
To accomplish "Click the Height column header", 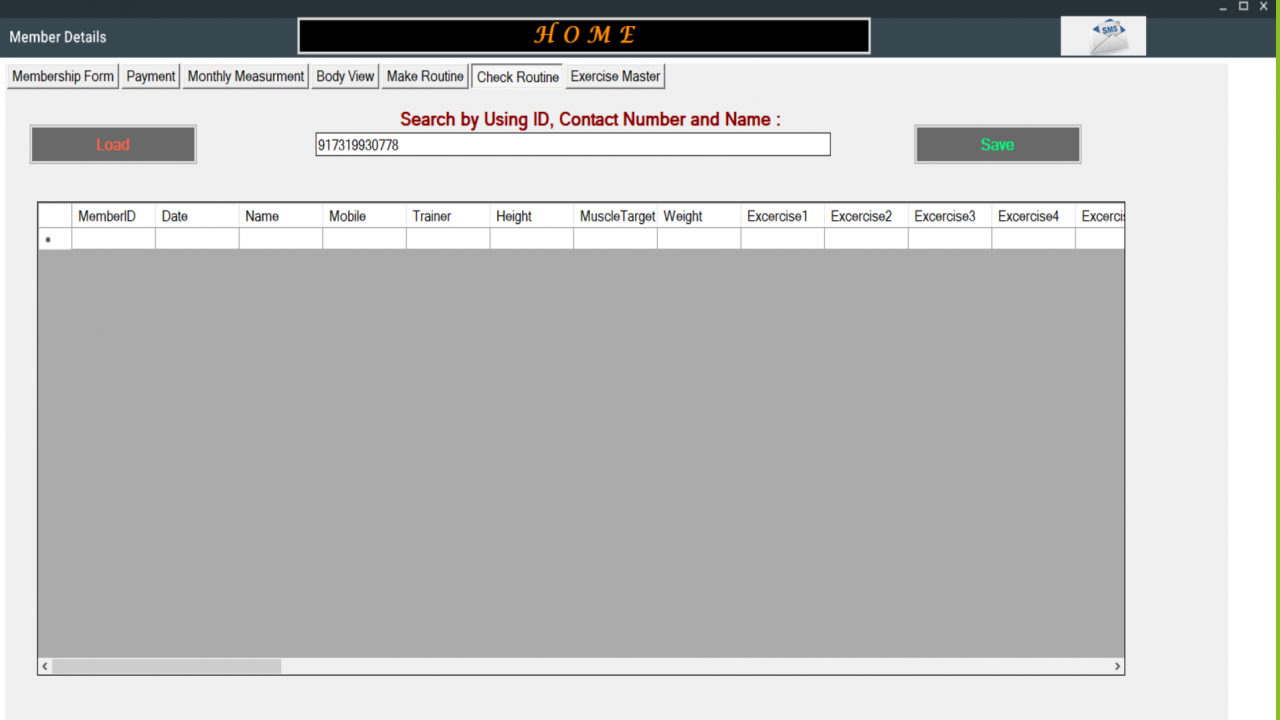I will click(532, 216).
